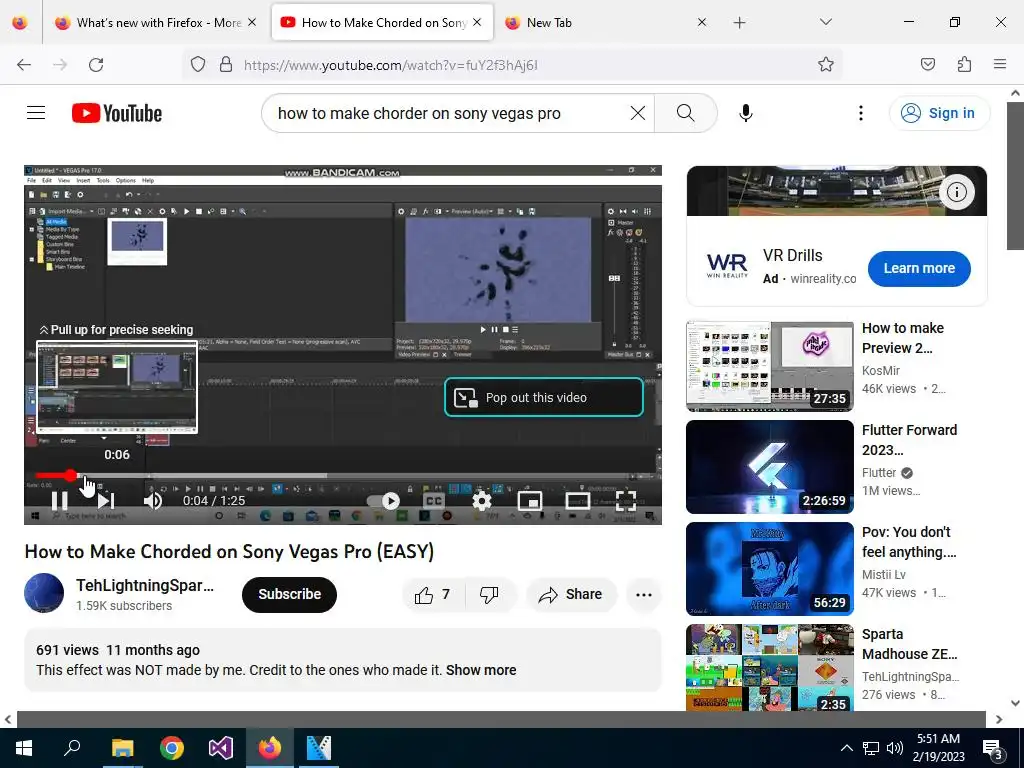Sign in to YouTube
Screen dimensions: 1024x768
939,113
